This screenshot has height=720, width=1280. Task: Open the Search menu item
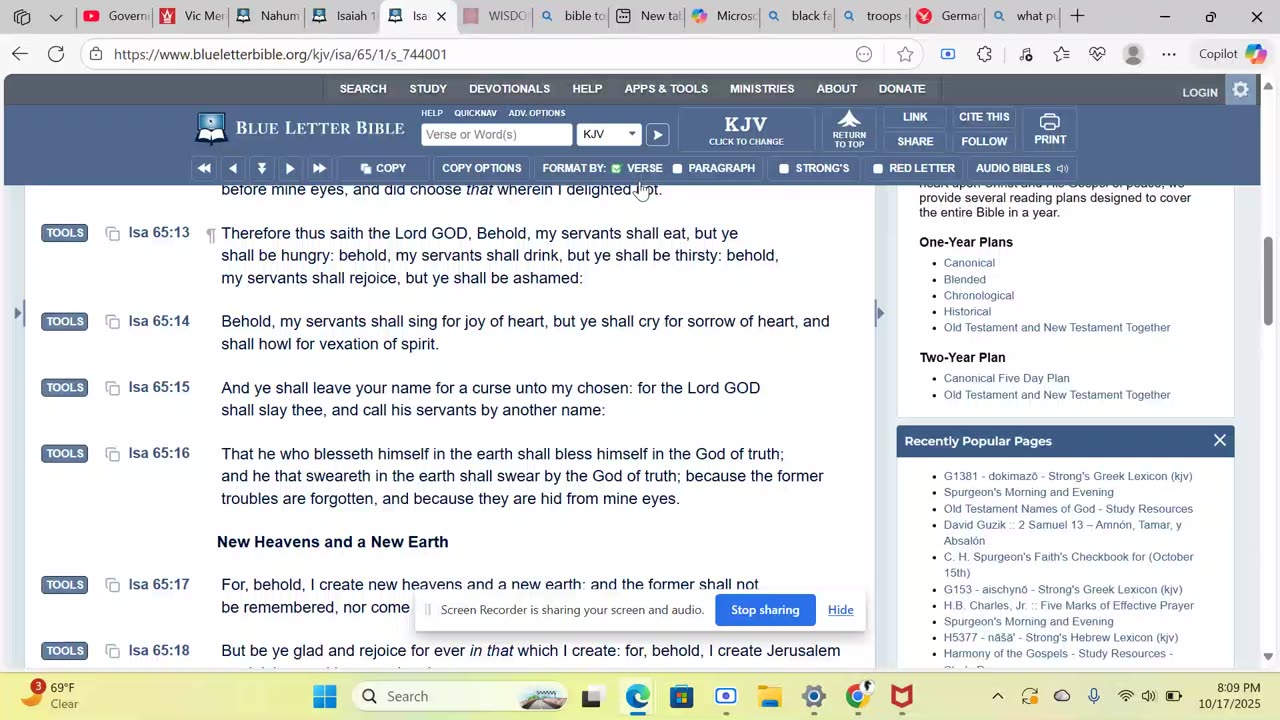click(x=363, y=89)
